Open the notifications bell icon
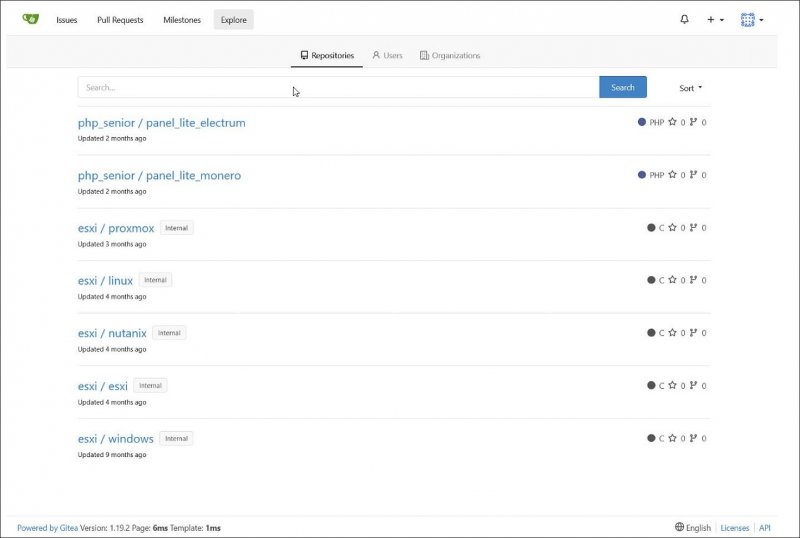The image size is (800, 538). tap(684, 19)
